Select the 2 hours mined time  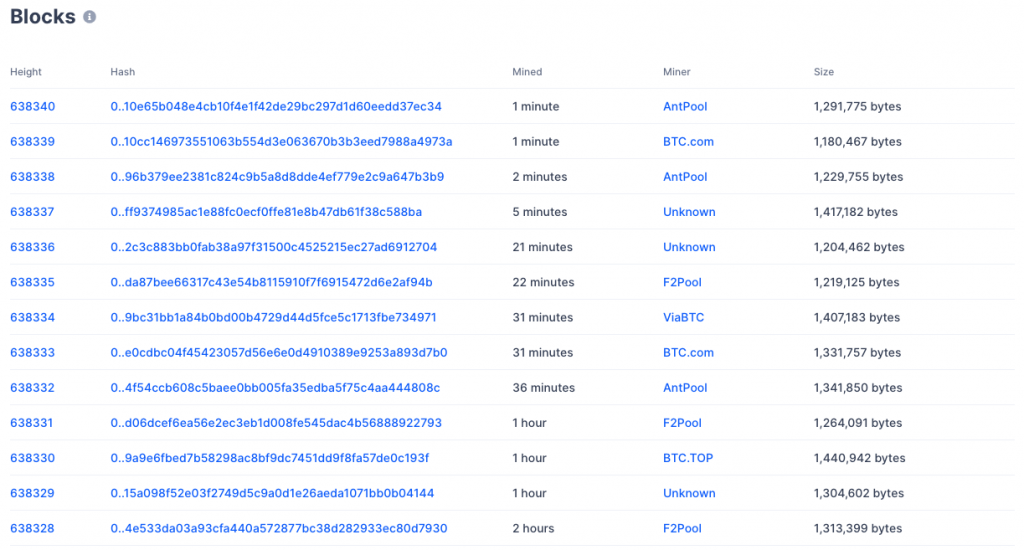534,528
